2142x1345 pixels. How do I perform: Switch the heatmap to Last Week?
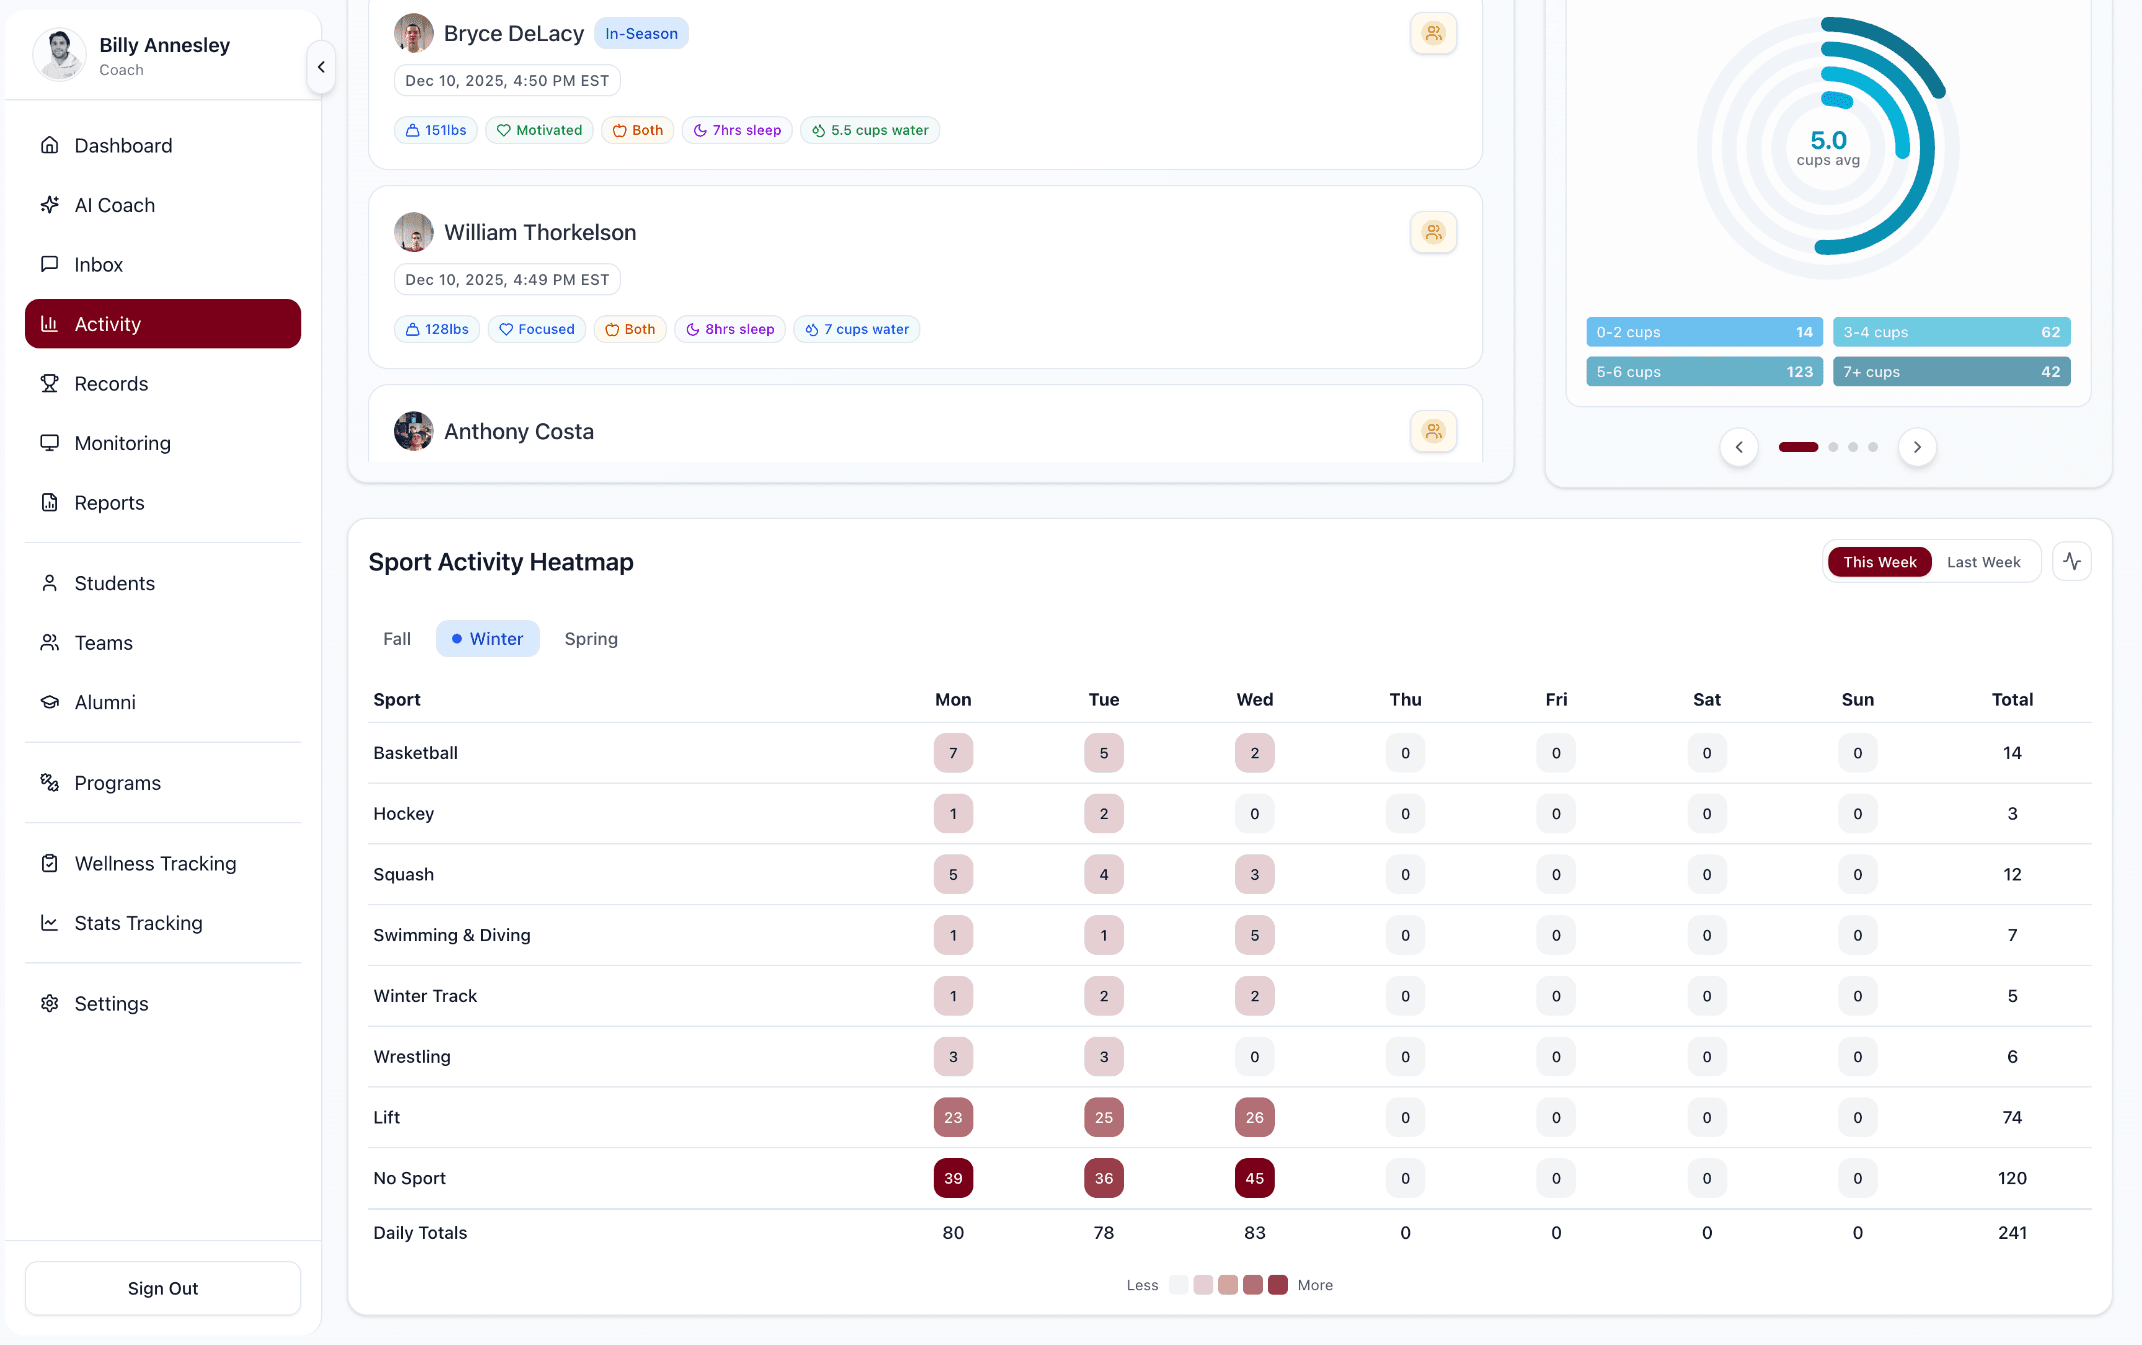(x=1984, y=561)
